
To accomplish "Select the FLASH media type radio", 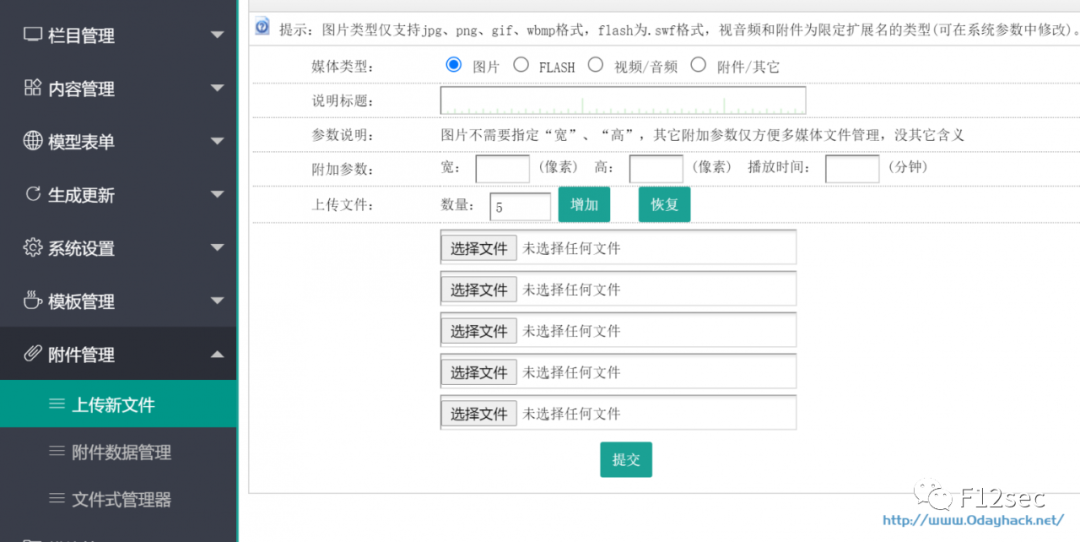I will (x=521, y=65).
